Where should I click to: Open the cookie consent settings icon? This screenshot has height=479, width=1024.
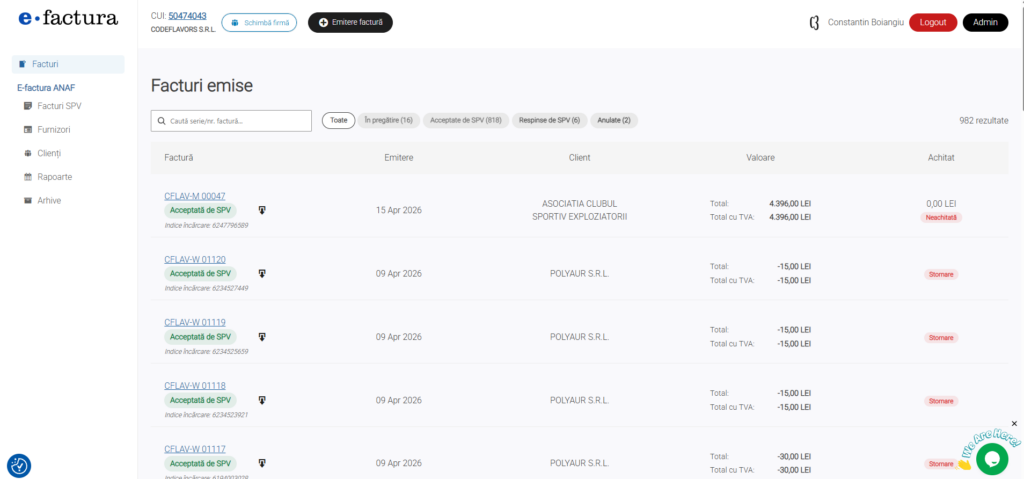19,465
